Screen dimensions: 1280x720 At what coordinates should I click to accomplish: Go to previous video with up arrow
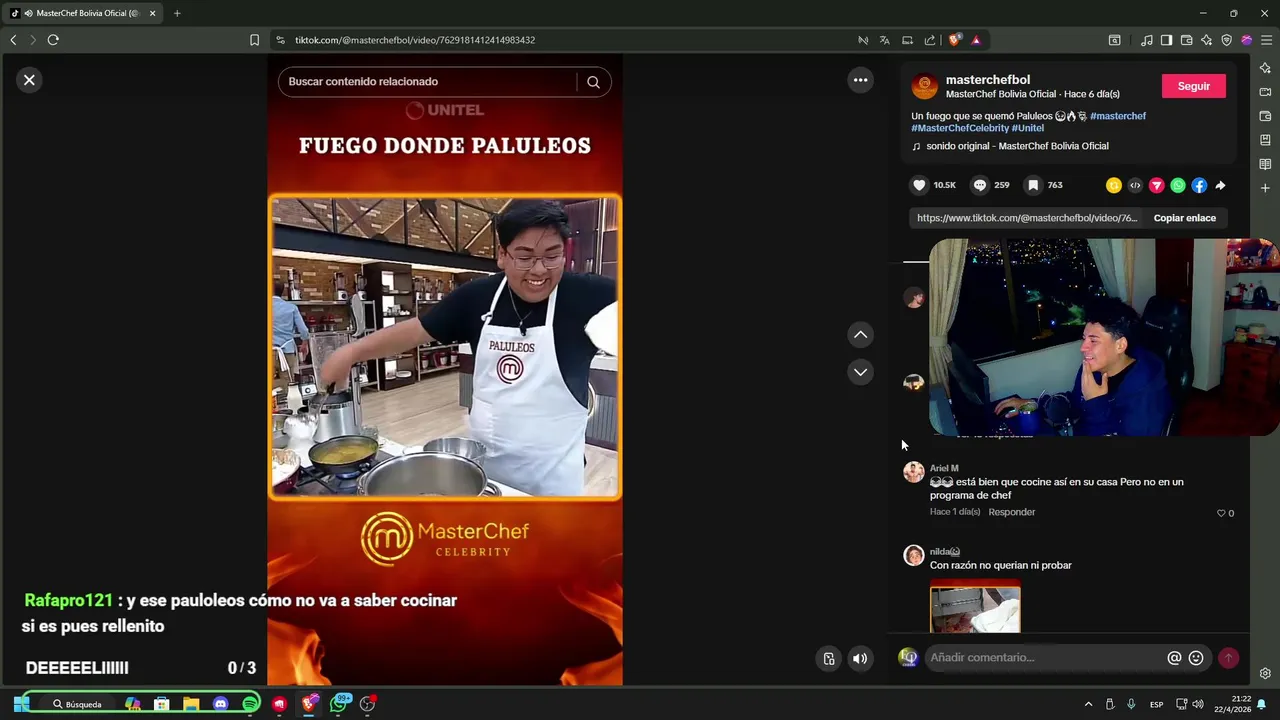(x=860, y=335)
